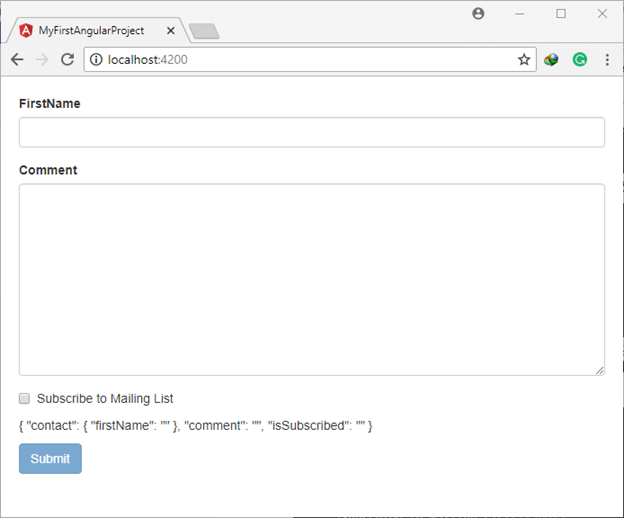Click the JSON form value output text

click(x=196, y=426)
